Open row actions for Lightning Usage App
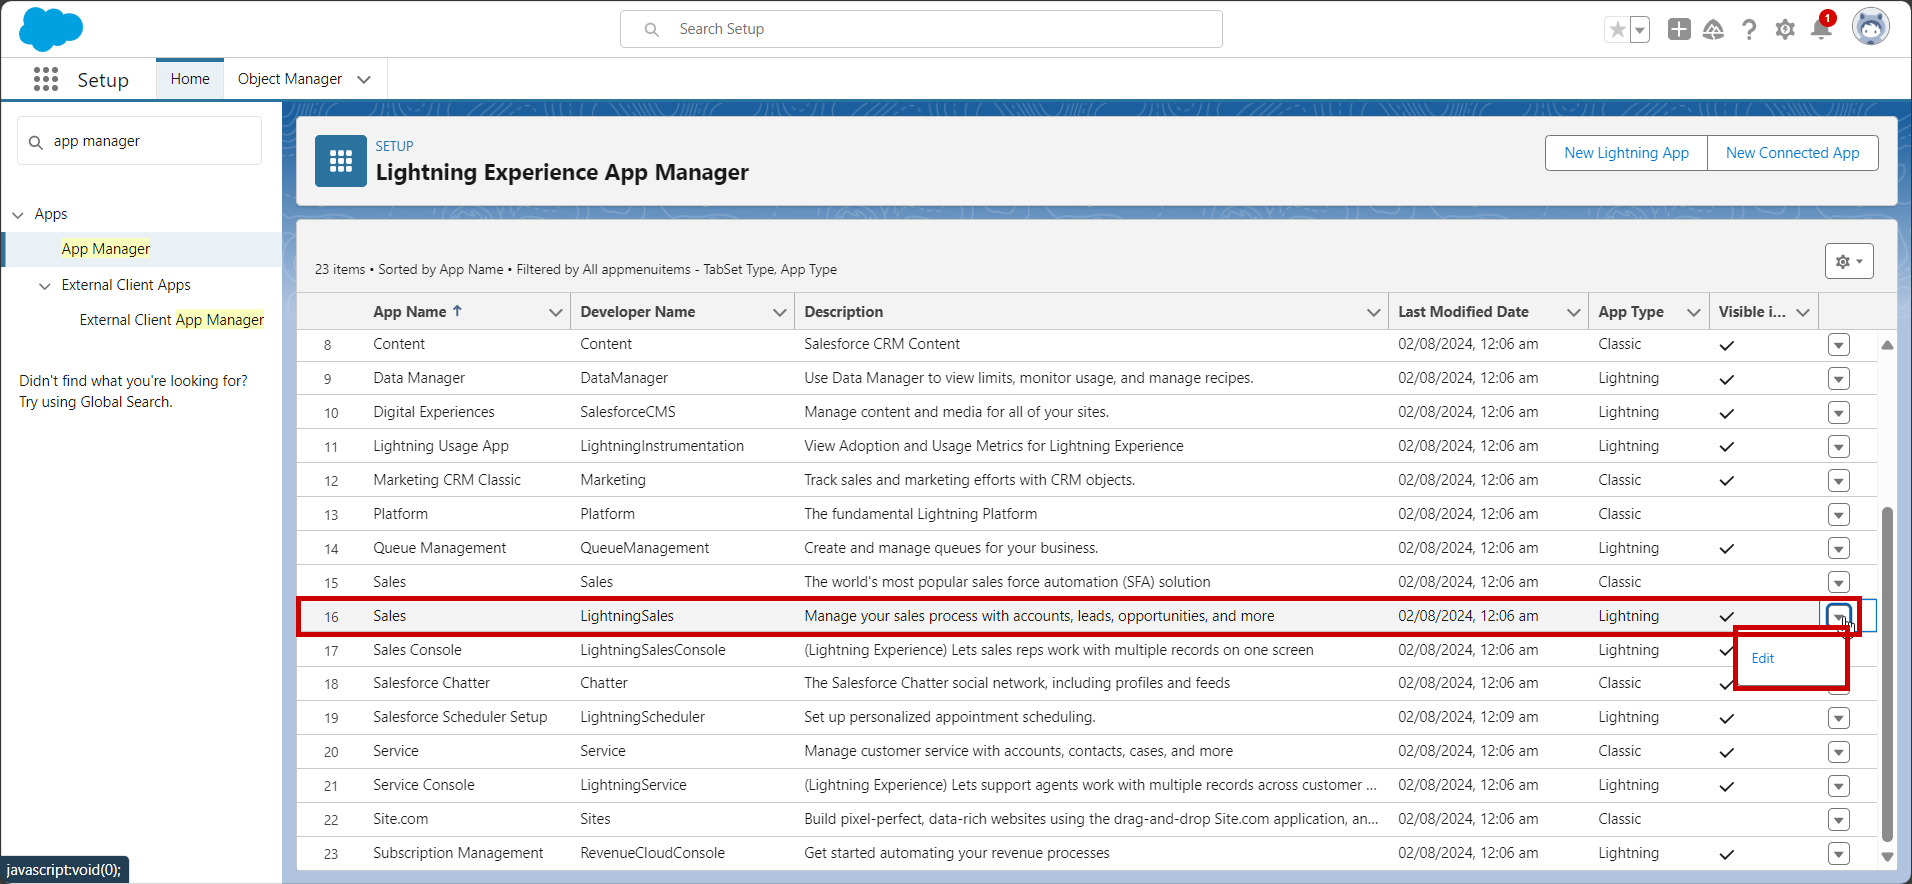The height and width of the screenshot is (884, 1912). click(1838, 447)
